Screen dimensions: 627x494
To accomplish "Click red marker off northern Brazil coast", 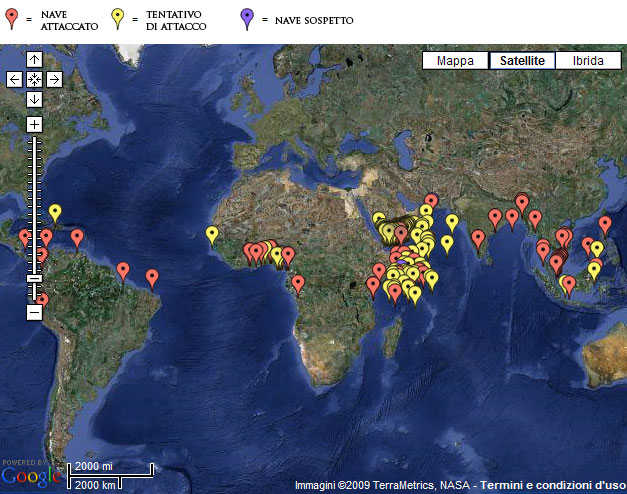I will click(123, 271).
